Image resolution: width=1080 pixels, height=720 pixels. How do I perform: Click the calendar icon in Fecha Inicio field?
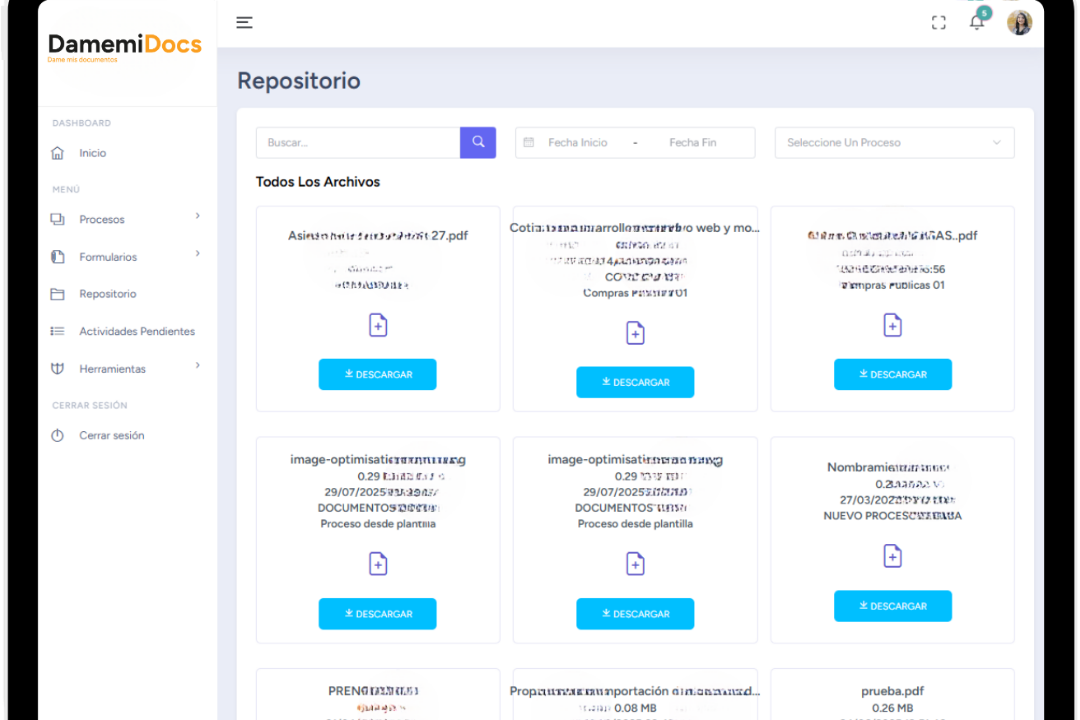tap(529, 142)
